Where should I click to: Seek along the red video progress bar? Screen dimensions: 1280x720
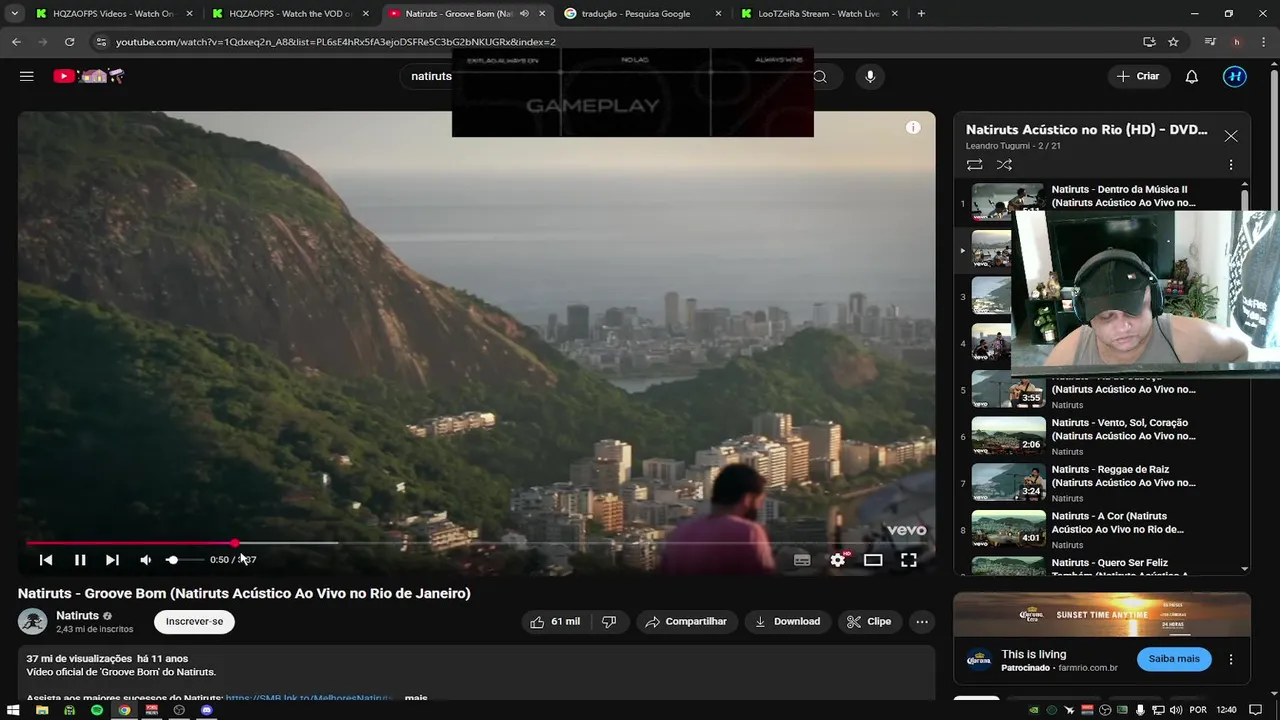[476, 543]
